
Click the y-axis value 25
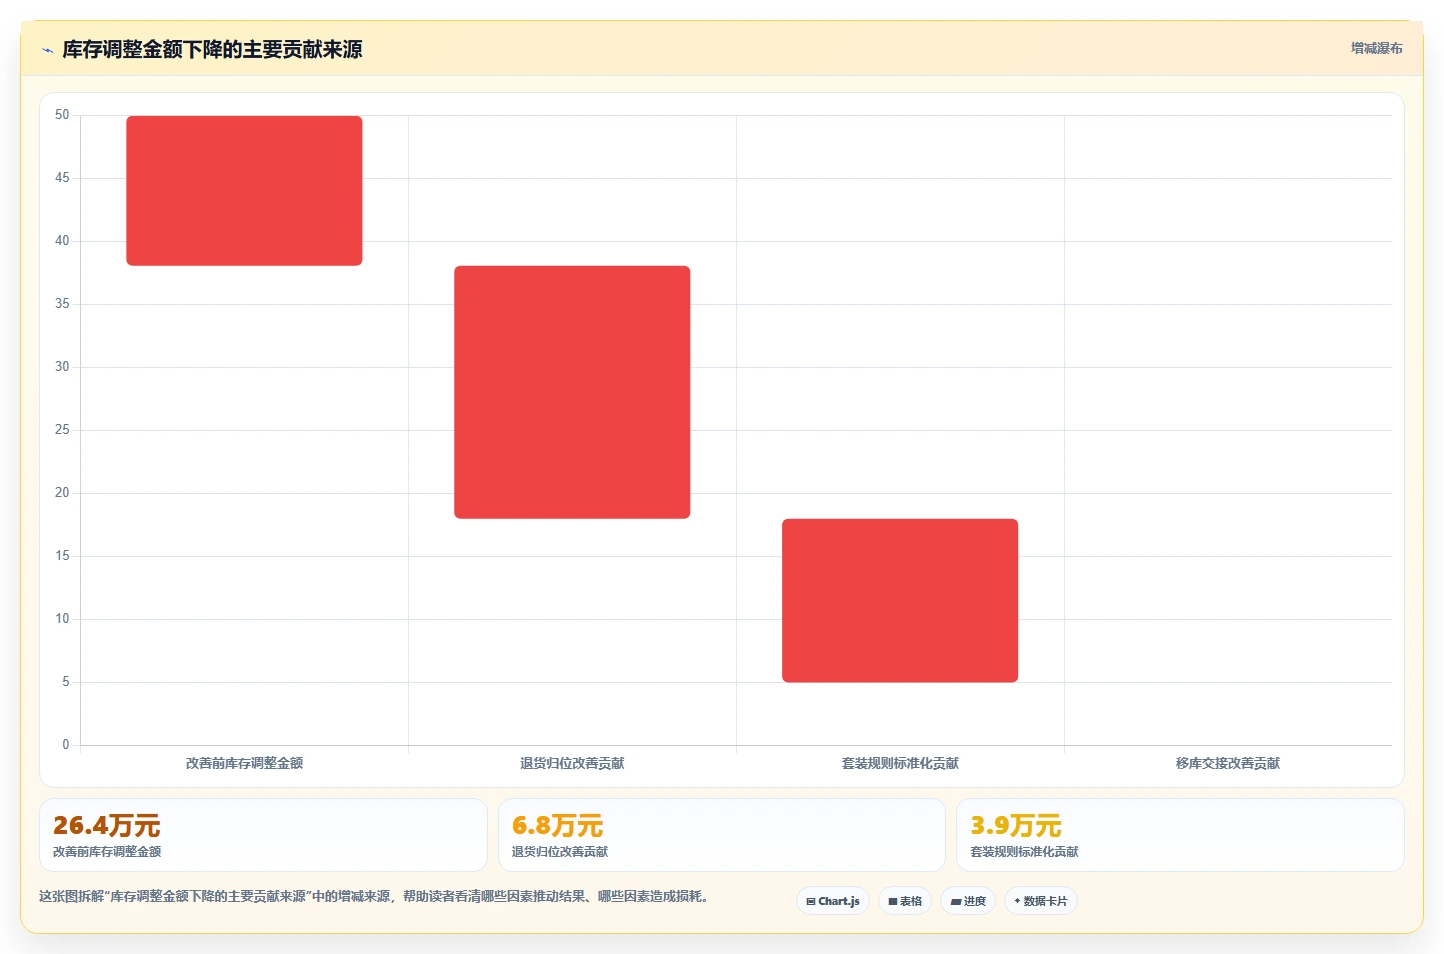(x=62, y=430)
